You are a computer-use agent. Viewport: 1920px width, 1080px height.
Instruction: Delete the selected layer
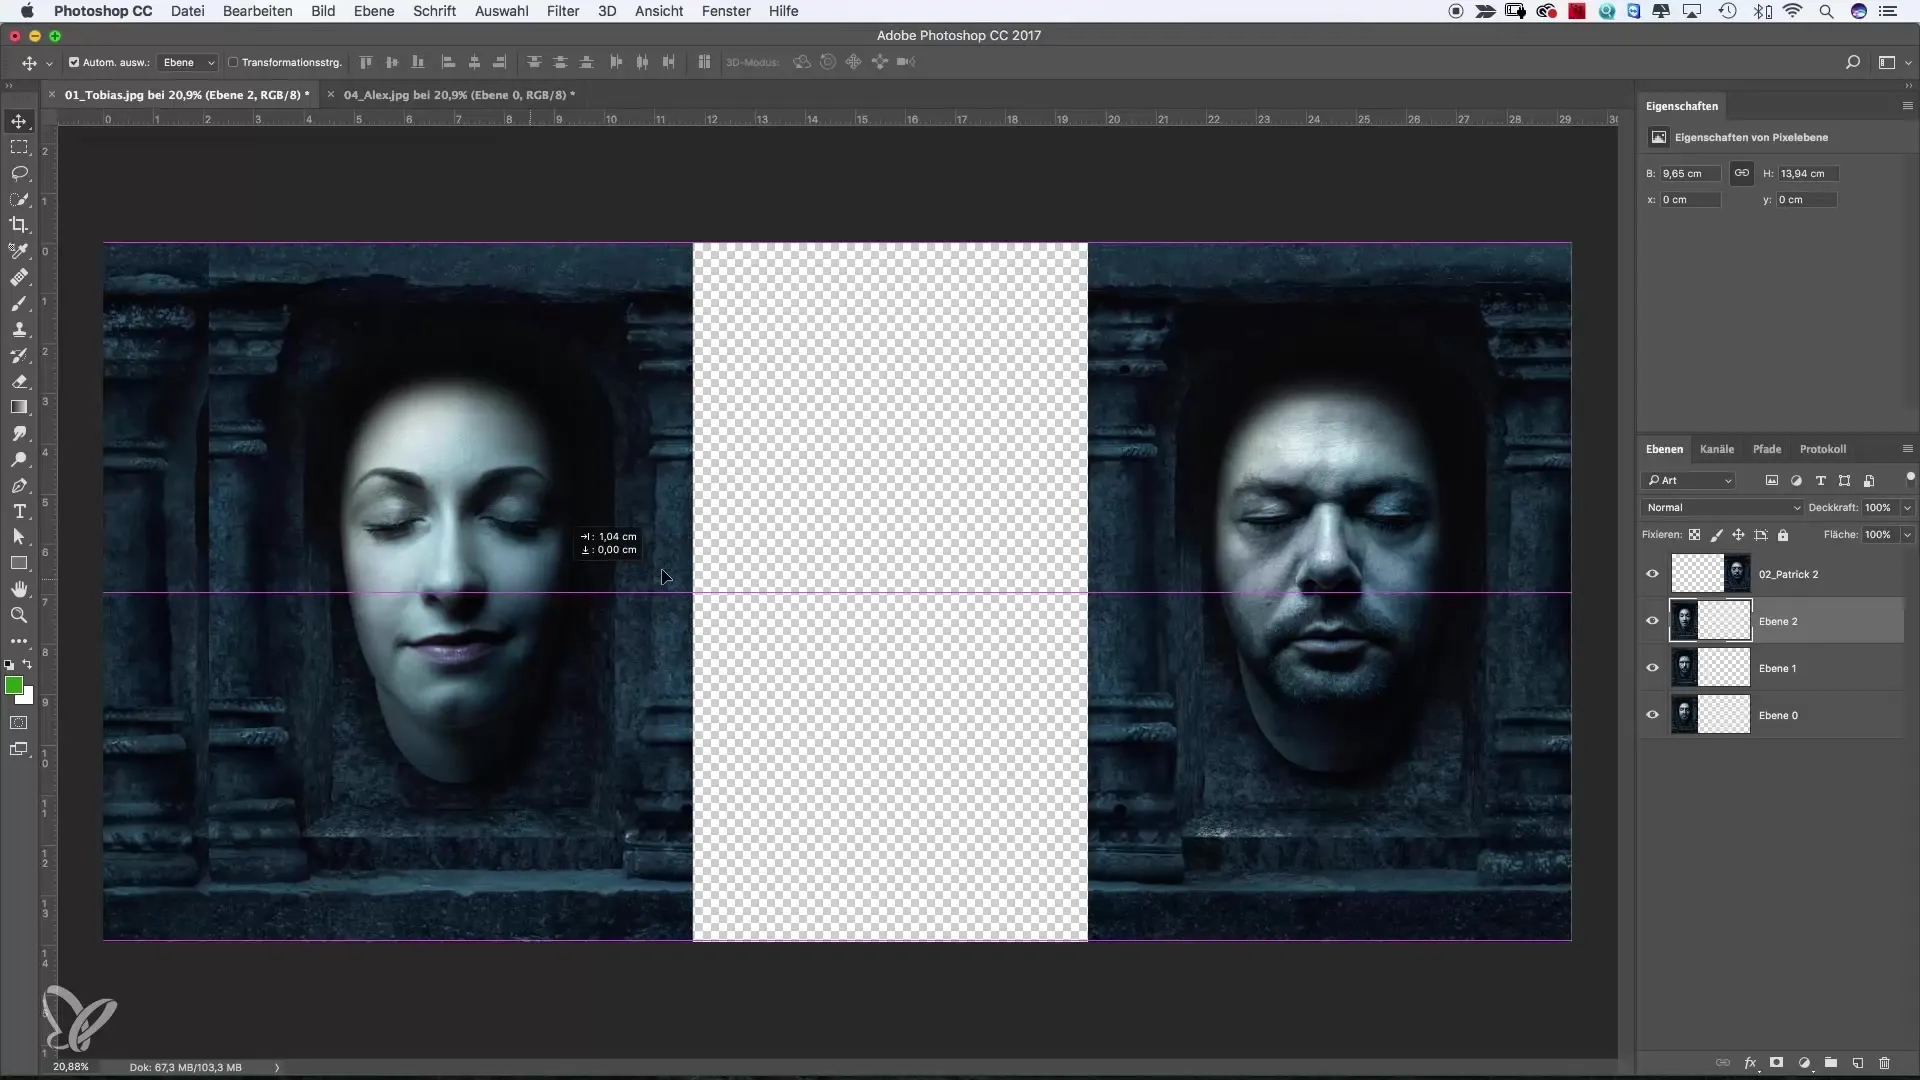[1885, 1063]
